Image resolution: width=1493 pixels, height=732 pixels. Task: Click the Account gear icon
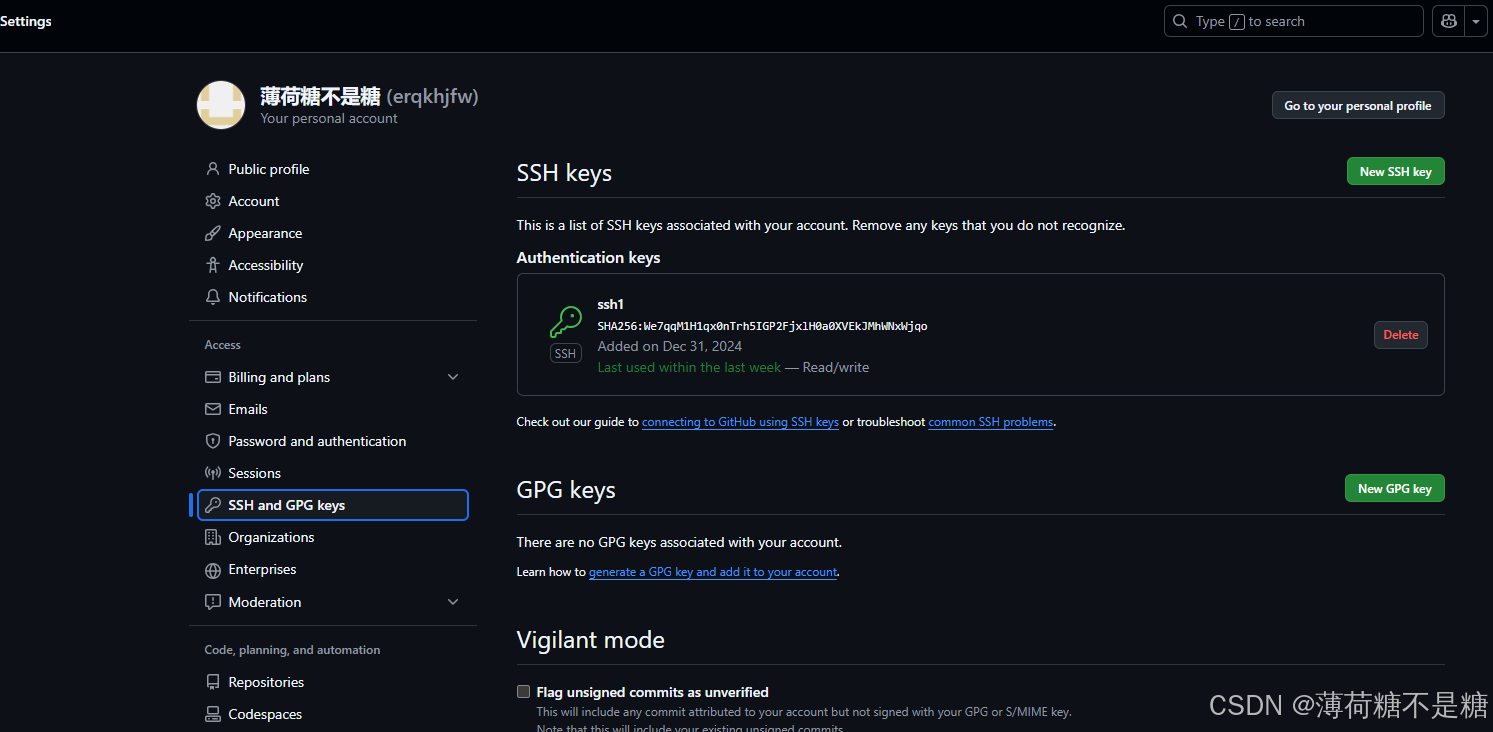[212, 201]
